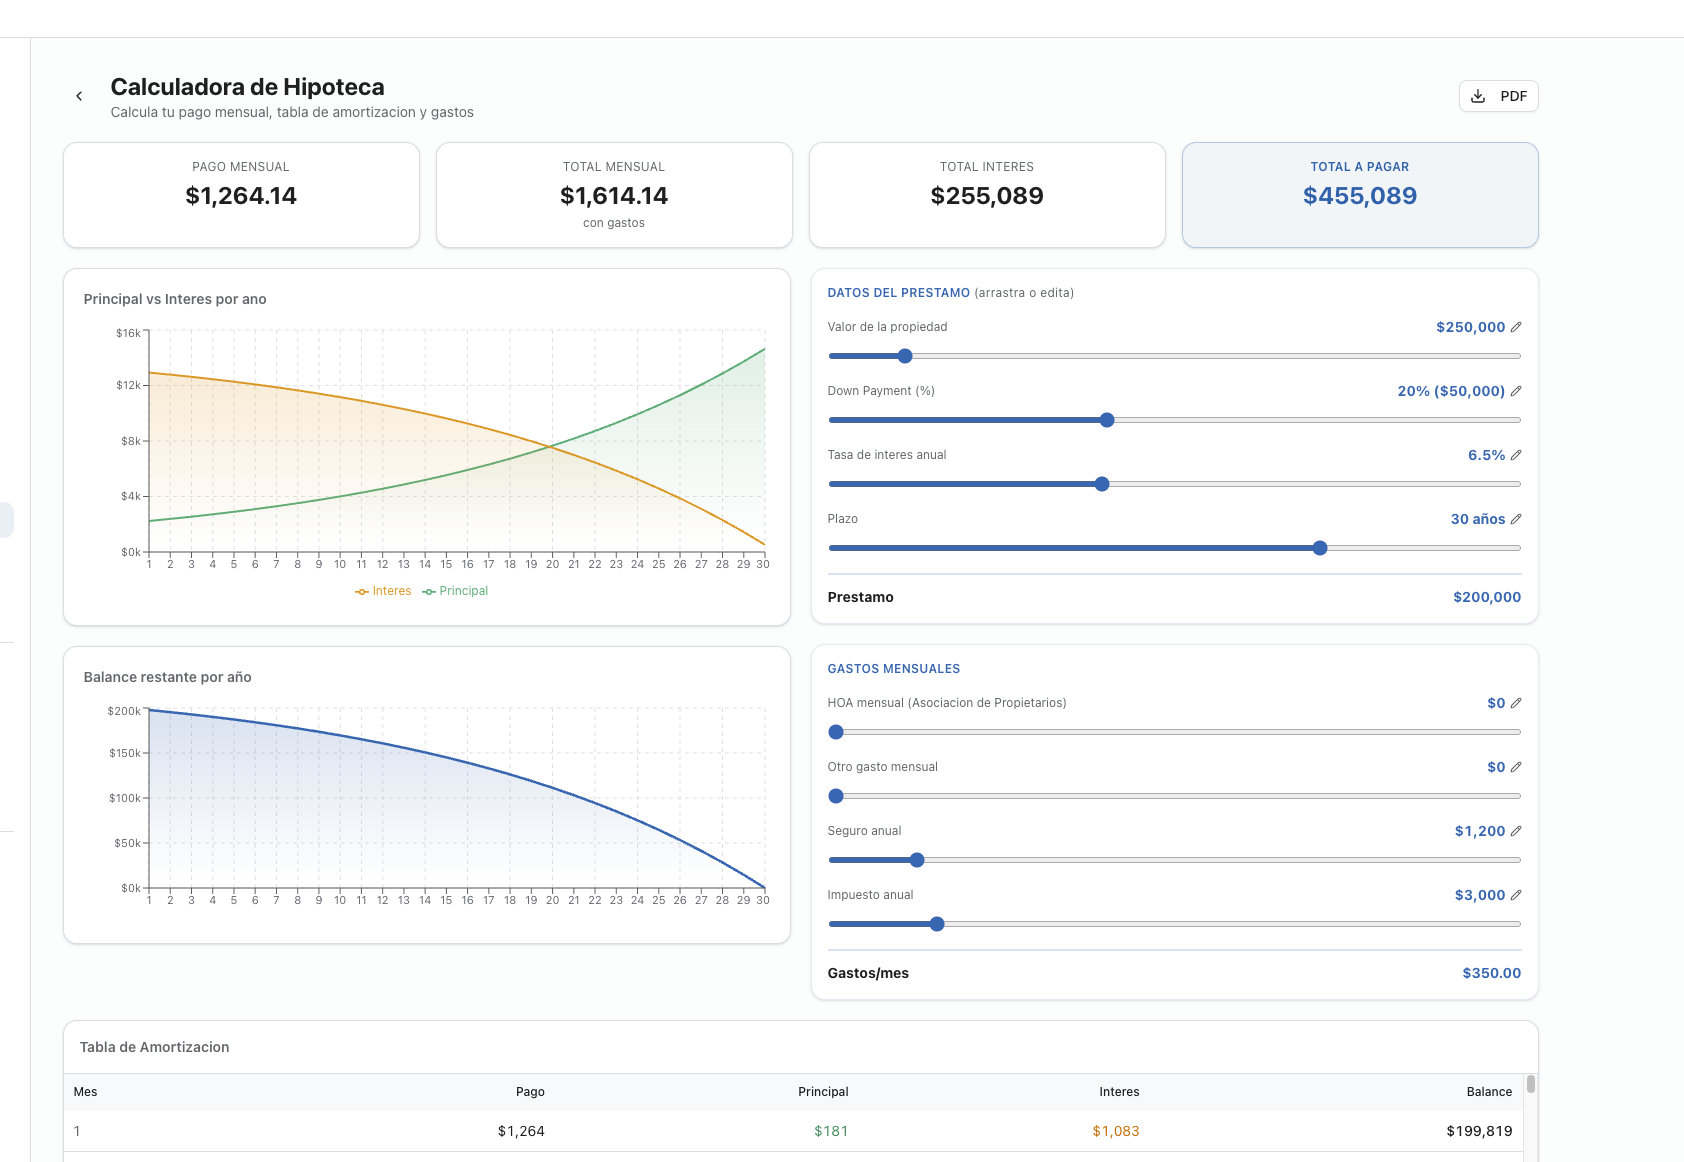Click the Balance column header
This screenshot has width=1684, height=1162.
coord(1488,1092)
